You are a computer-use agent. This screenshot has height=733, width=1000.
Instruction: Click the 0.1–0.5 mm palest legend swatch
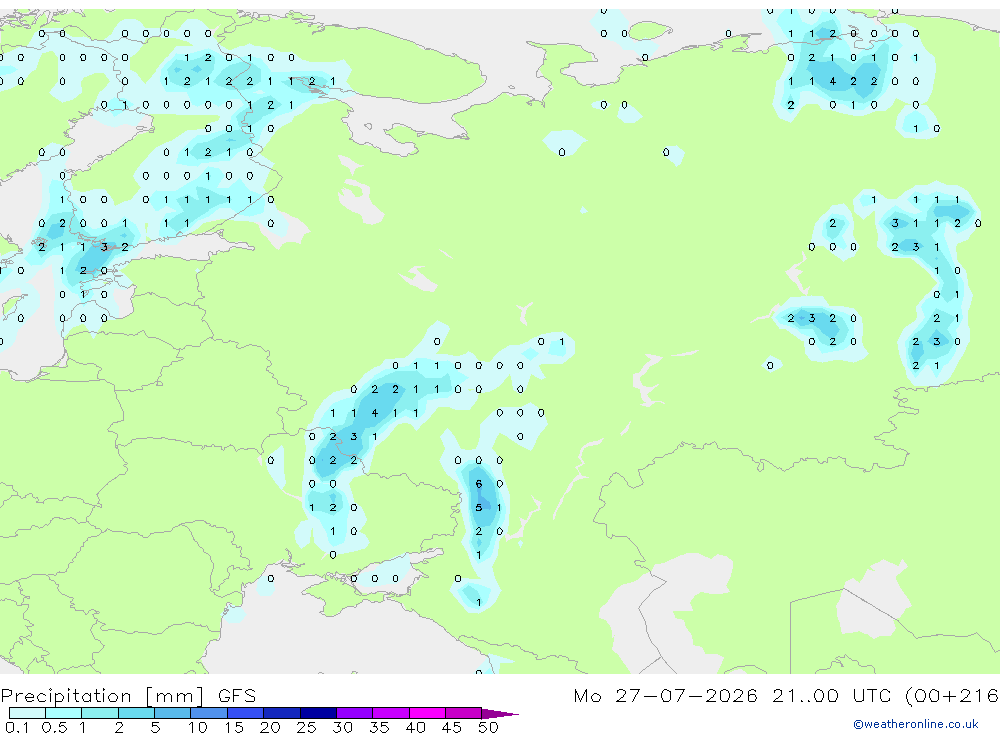coord(27,713)
